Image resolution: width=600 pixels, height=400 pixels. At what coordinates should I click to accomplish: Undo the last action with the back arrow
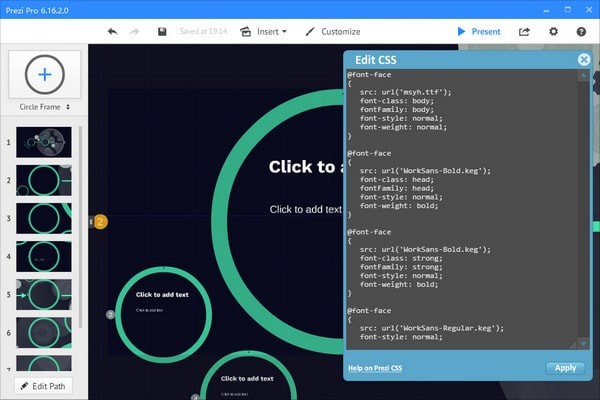[x=112, y=31]
